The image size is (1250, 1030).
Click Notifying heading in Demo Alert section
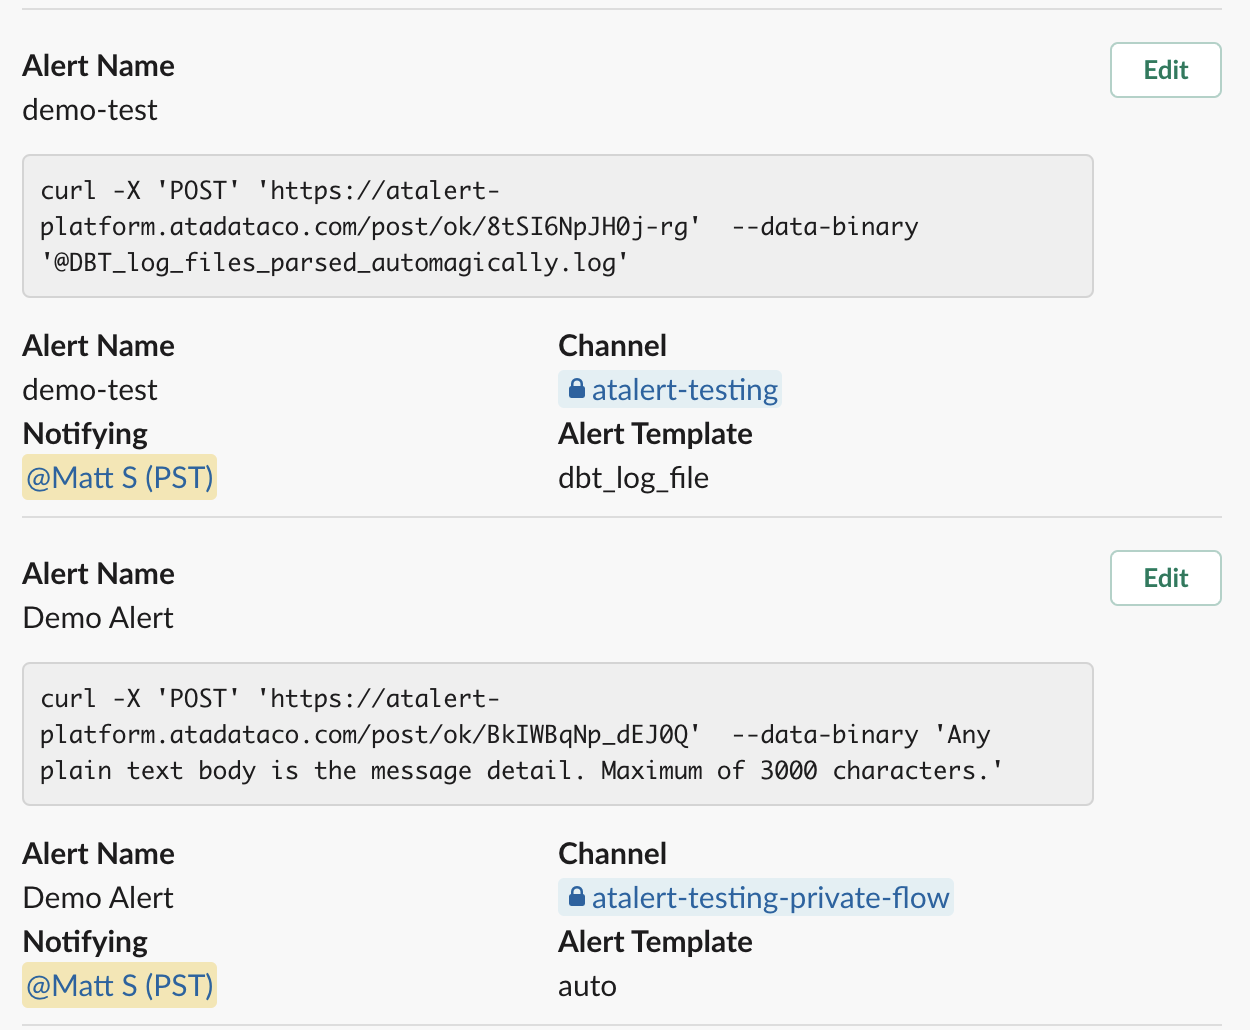[85, 942]
